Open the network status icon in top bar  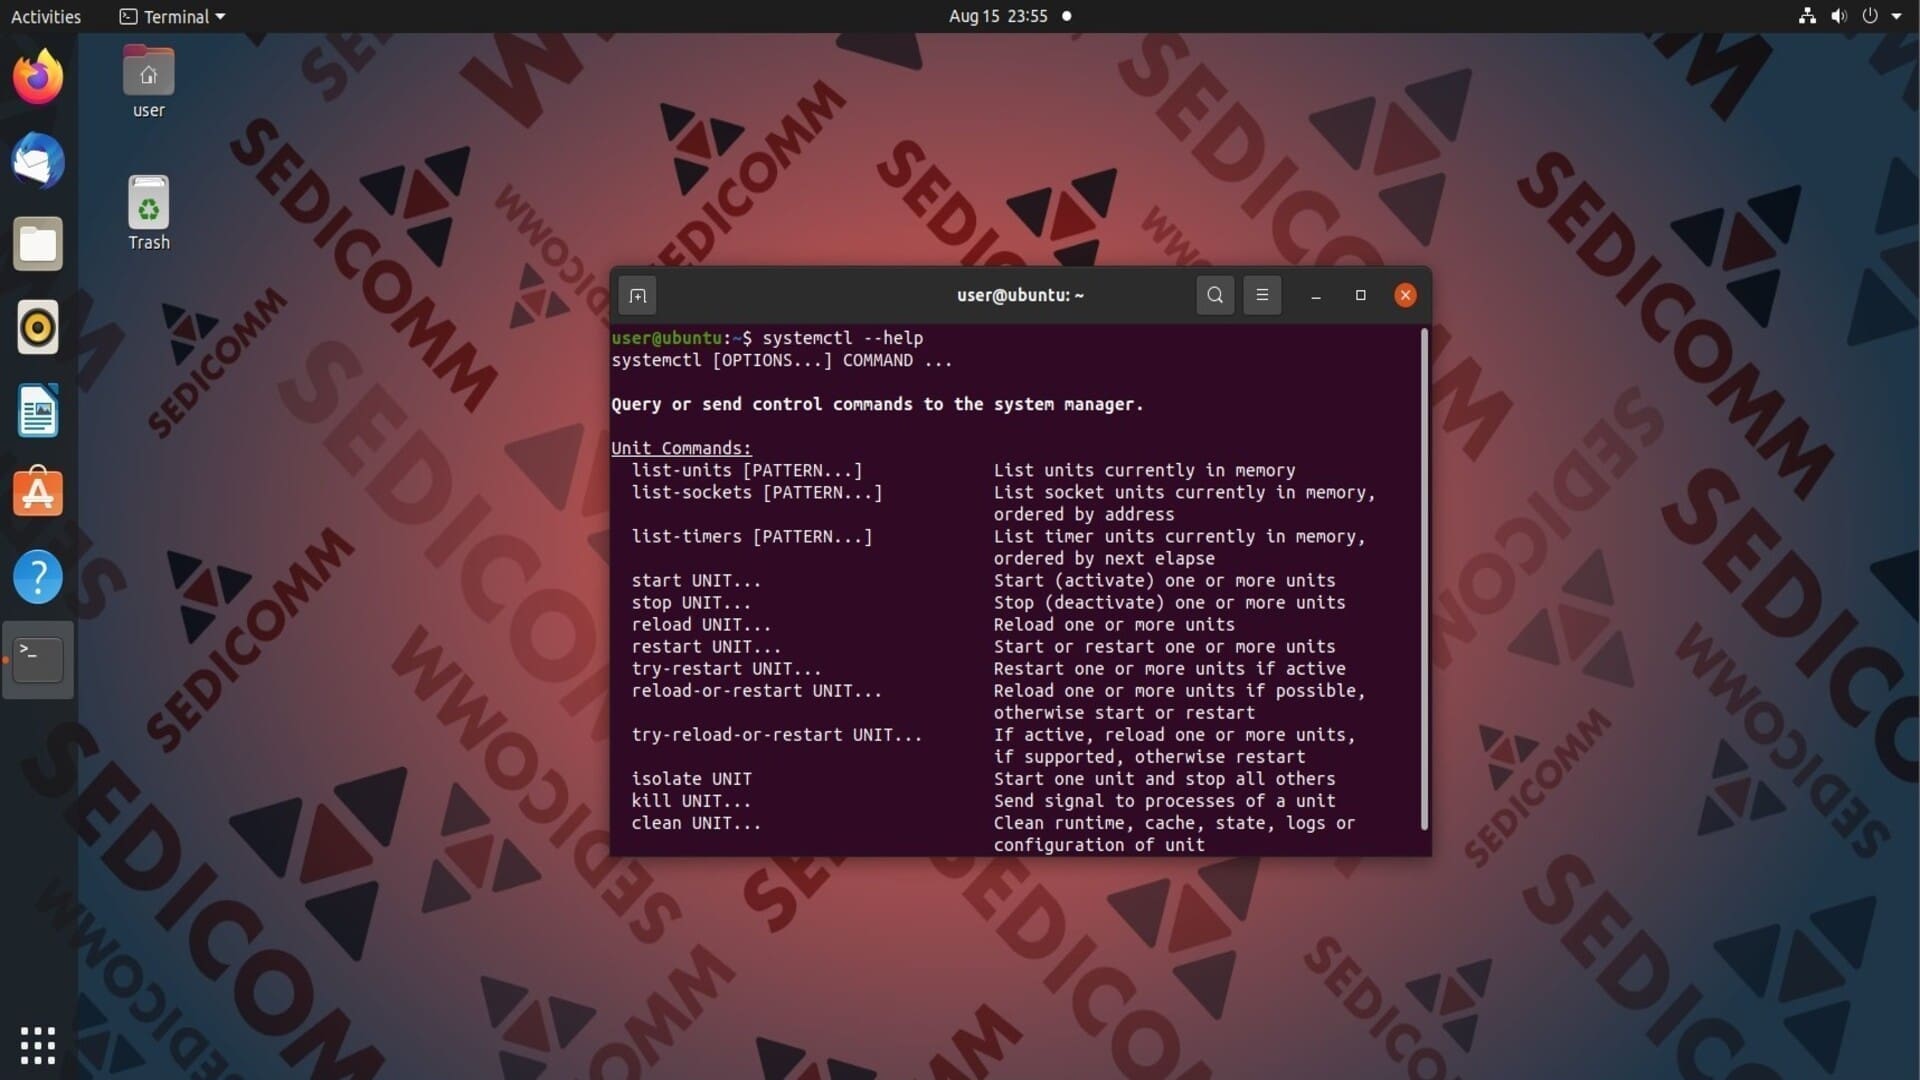click(1807, 16)
